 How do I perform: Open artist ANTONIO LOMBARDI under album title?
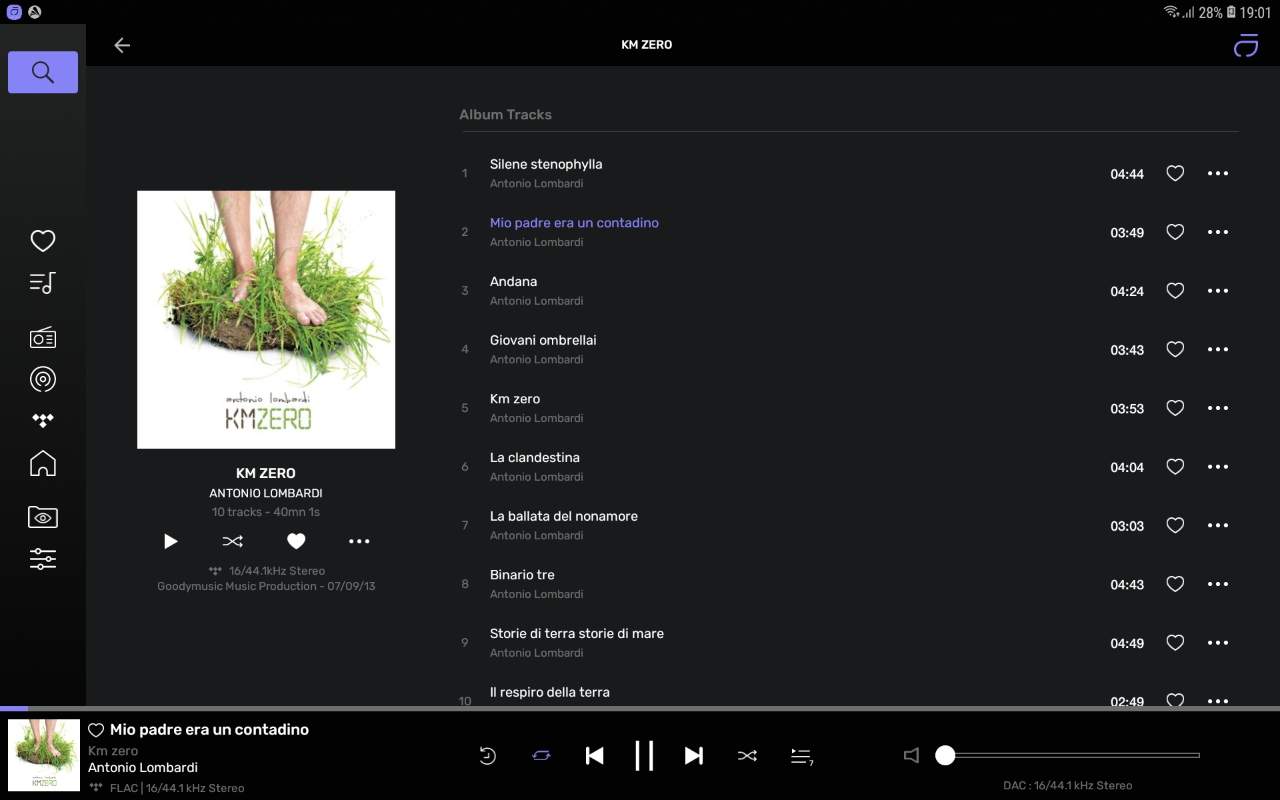[x=265, y=493]
